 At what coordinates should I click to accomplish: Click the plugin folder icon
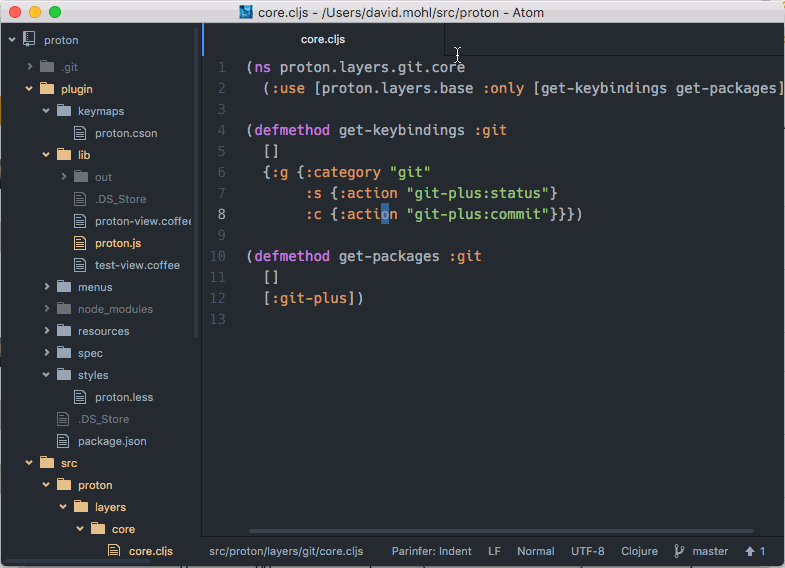click(x=47, y=89)
